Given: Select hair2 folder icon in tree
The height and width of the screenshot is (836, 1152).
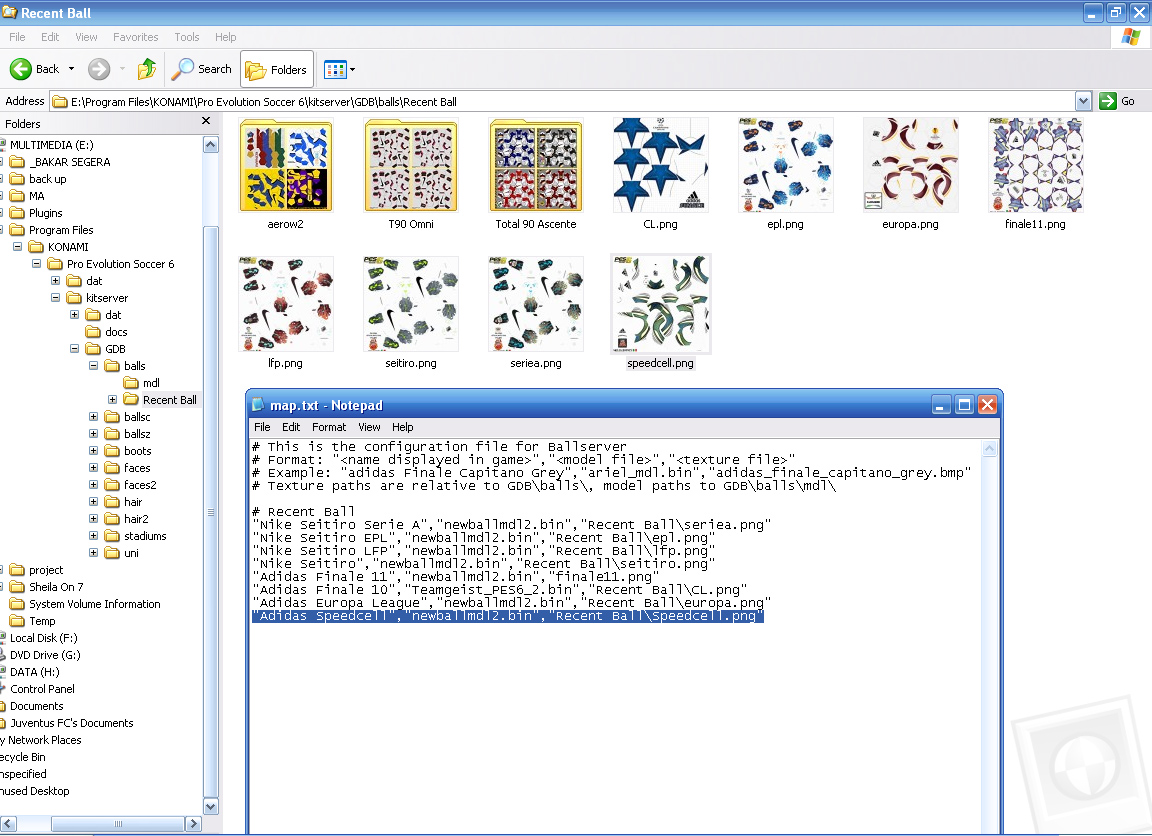Looking at the screenshot, I should (x=112, y=519).
